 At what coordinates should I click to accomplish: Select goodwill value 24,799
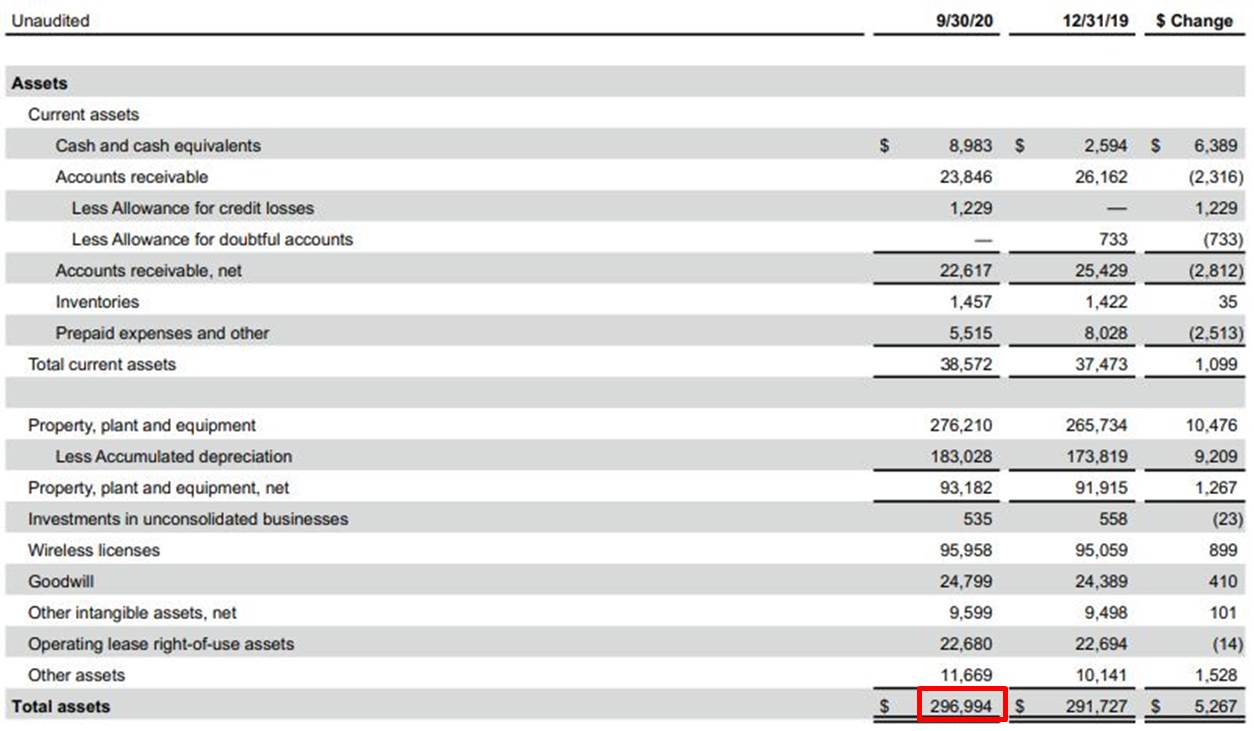coord(966,581)
